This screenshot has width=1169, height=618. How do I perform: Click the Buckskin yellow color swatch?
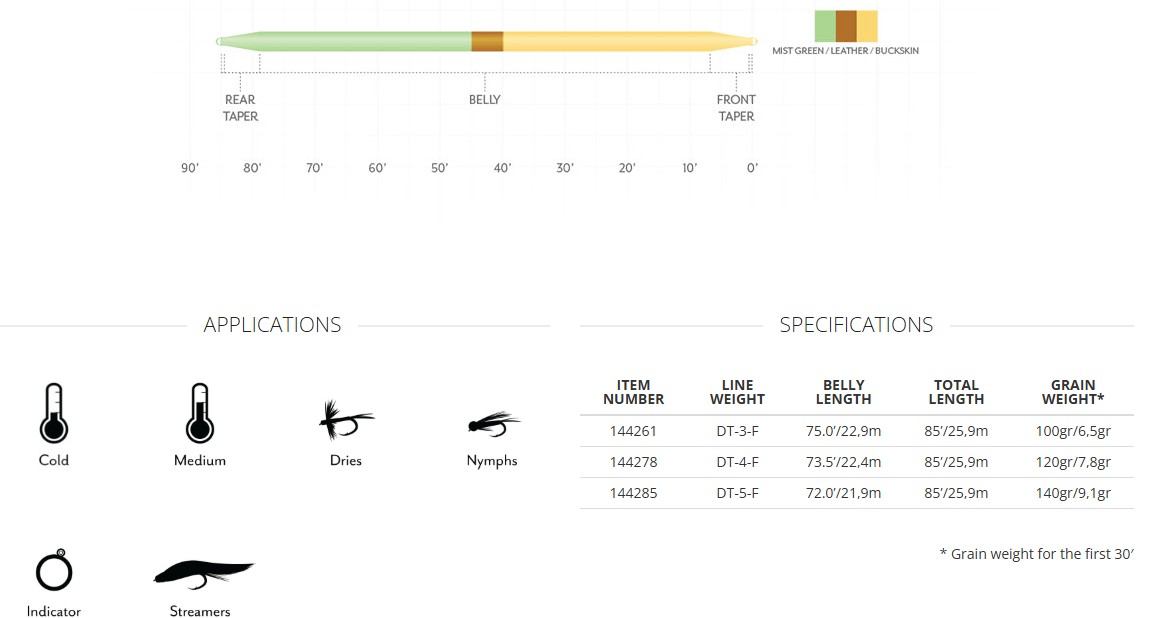coord(867,25)
